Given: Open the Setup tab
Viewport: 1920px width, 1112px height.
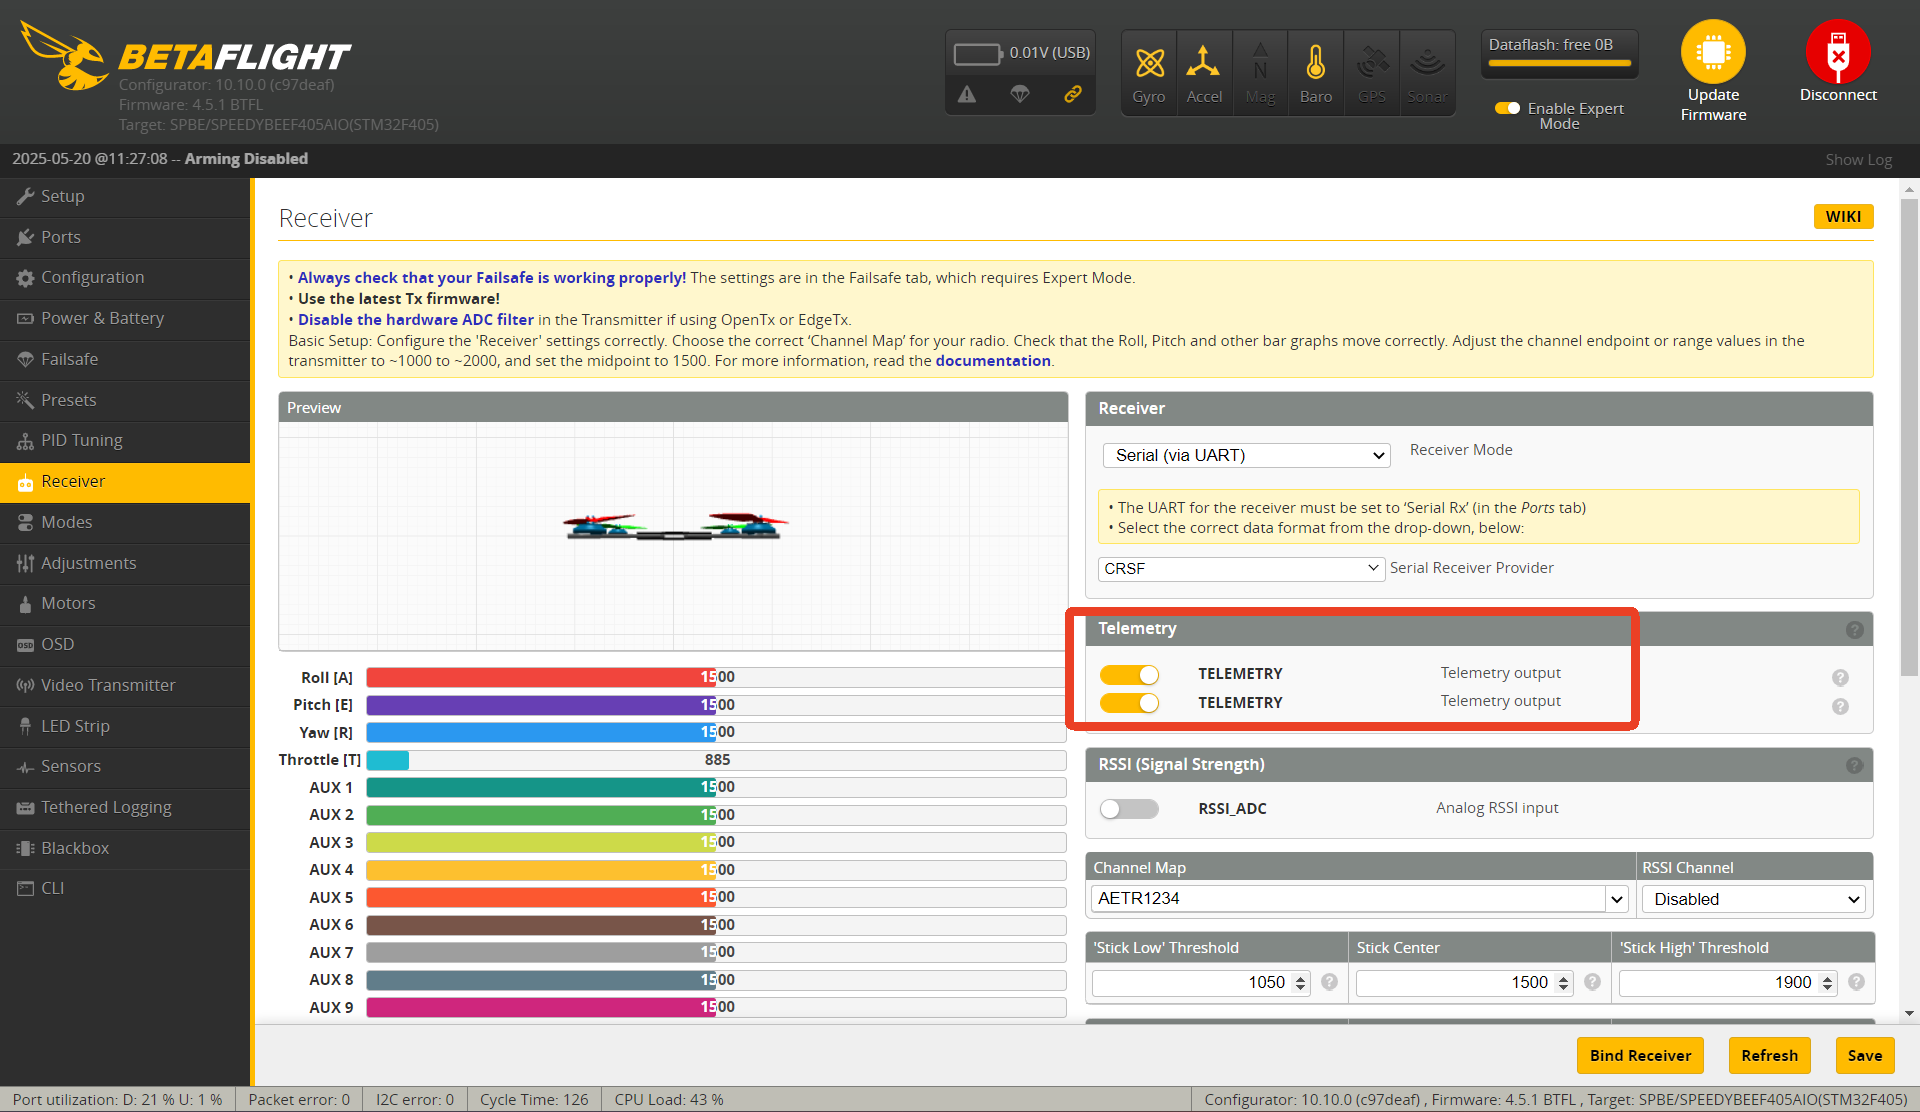Looking at the screenshot, I should click(125, 197).
